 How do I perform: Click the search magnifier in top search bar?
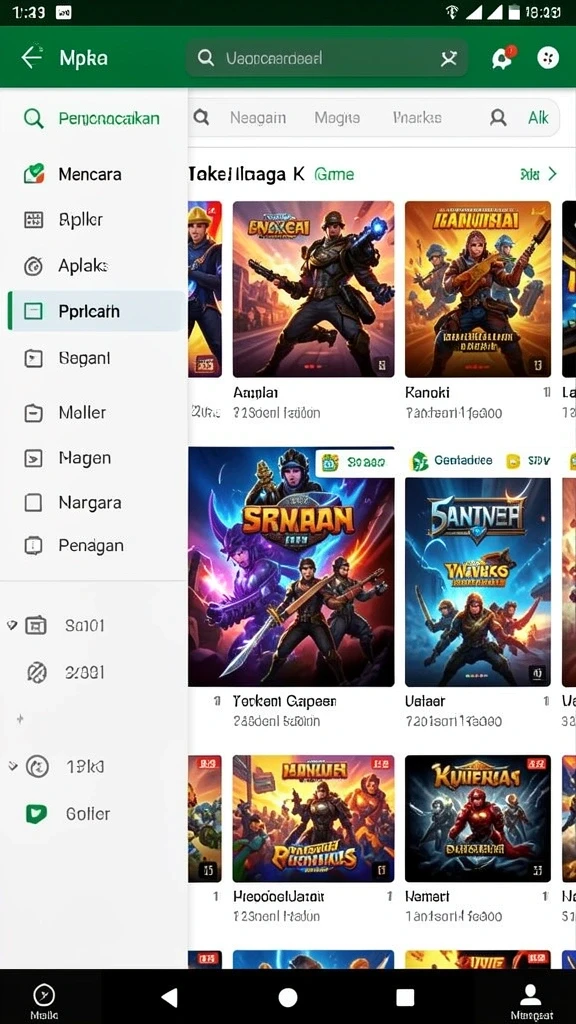[206, 58]
